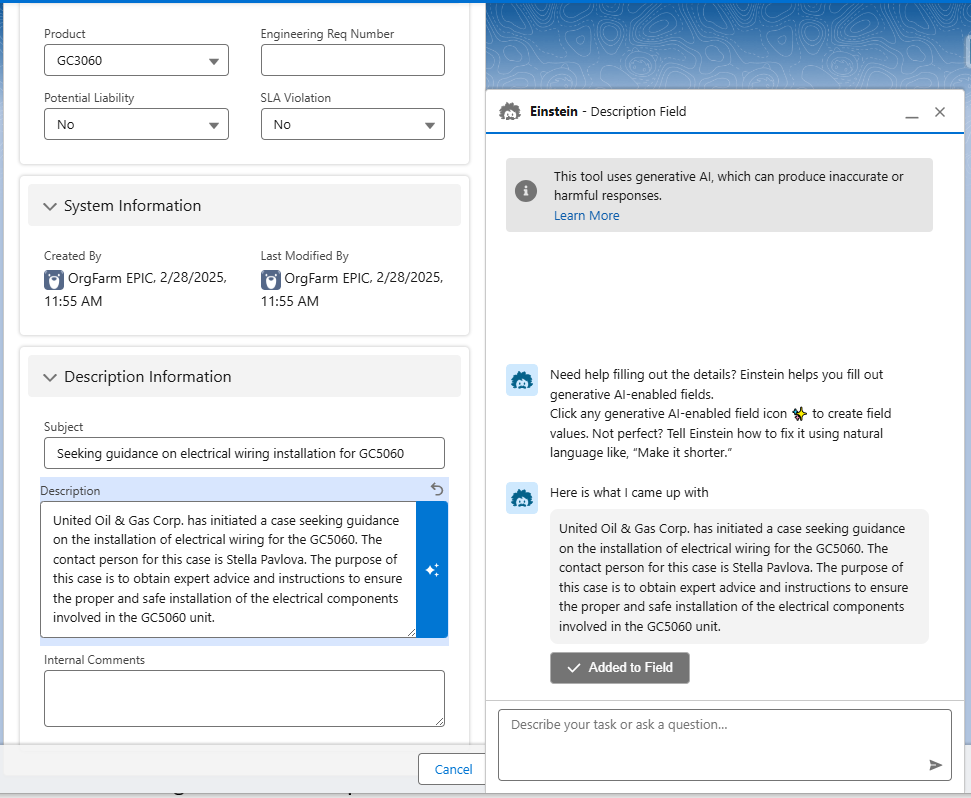Click the info icon in AI disclaimer

(526, 191)
